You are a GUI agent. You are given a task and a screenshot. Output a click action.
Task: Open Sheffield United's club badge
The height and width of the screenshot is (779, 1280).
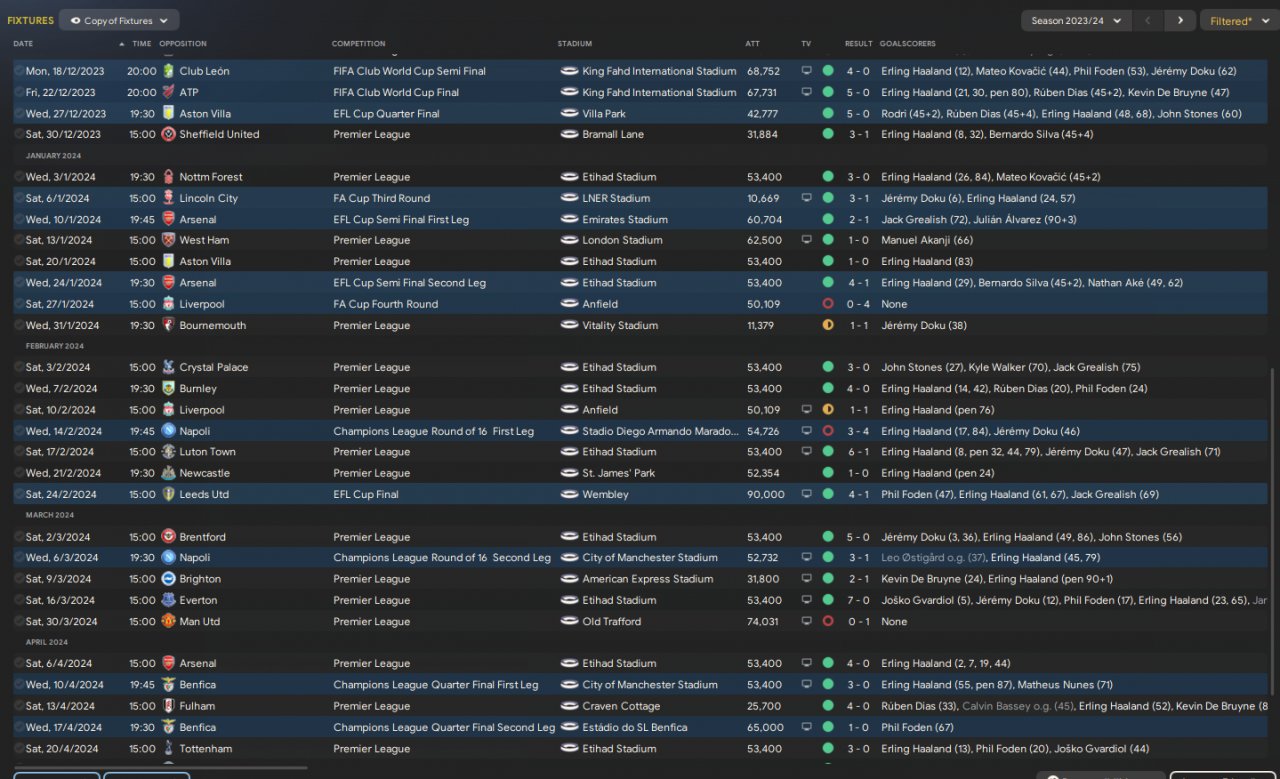(x=168, y=134)
